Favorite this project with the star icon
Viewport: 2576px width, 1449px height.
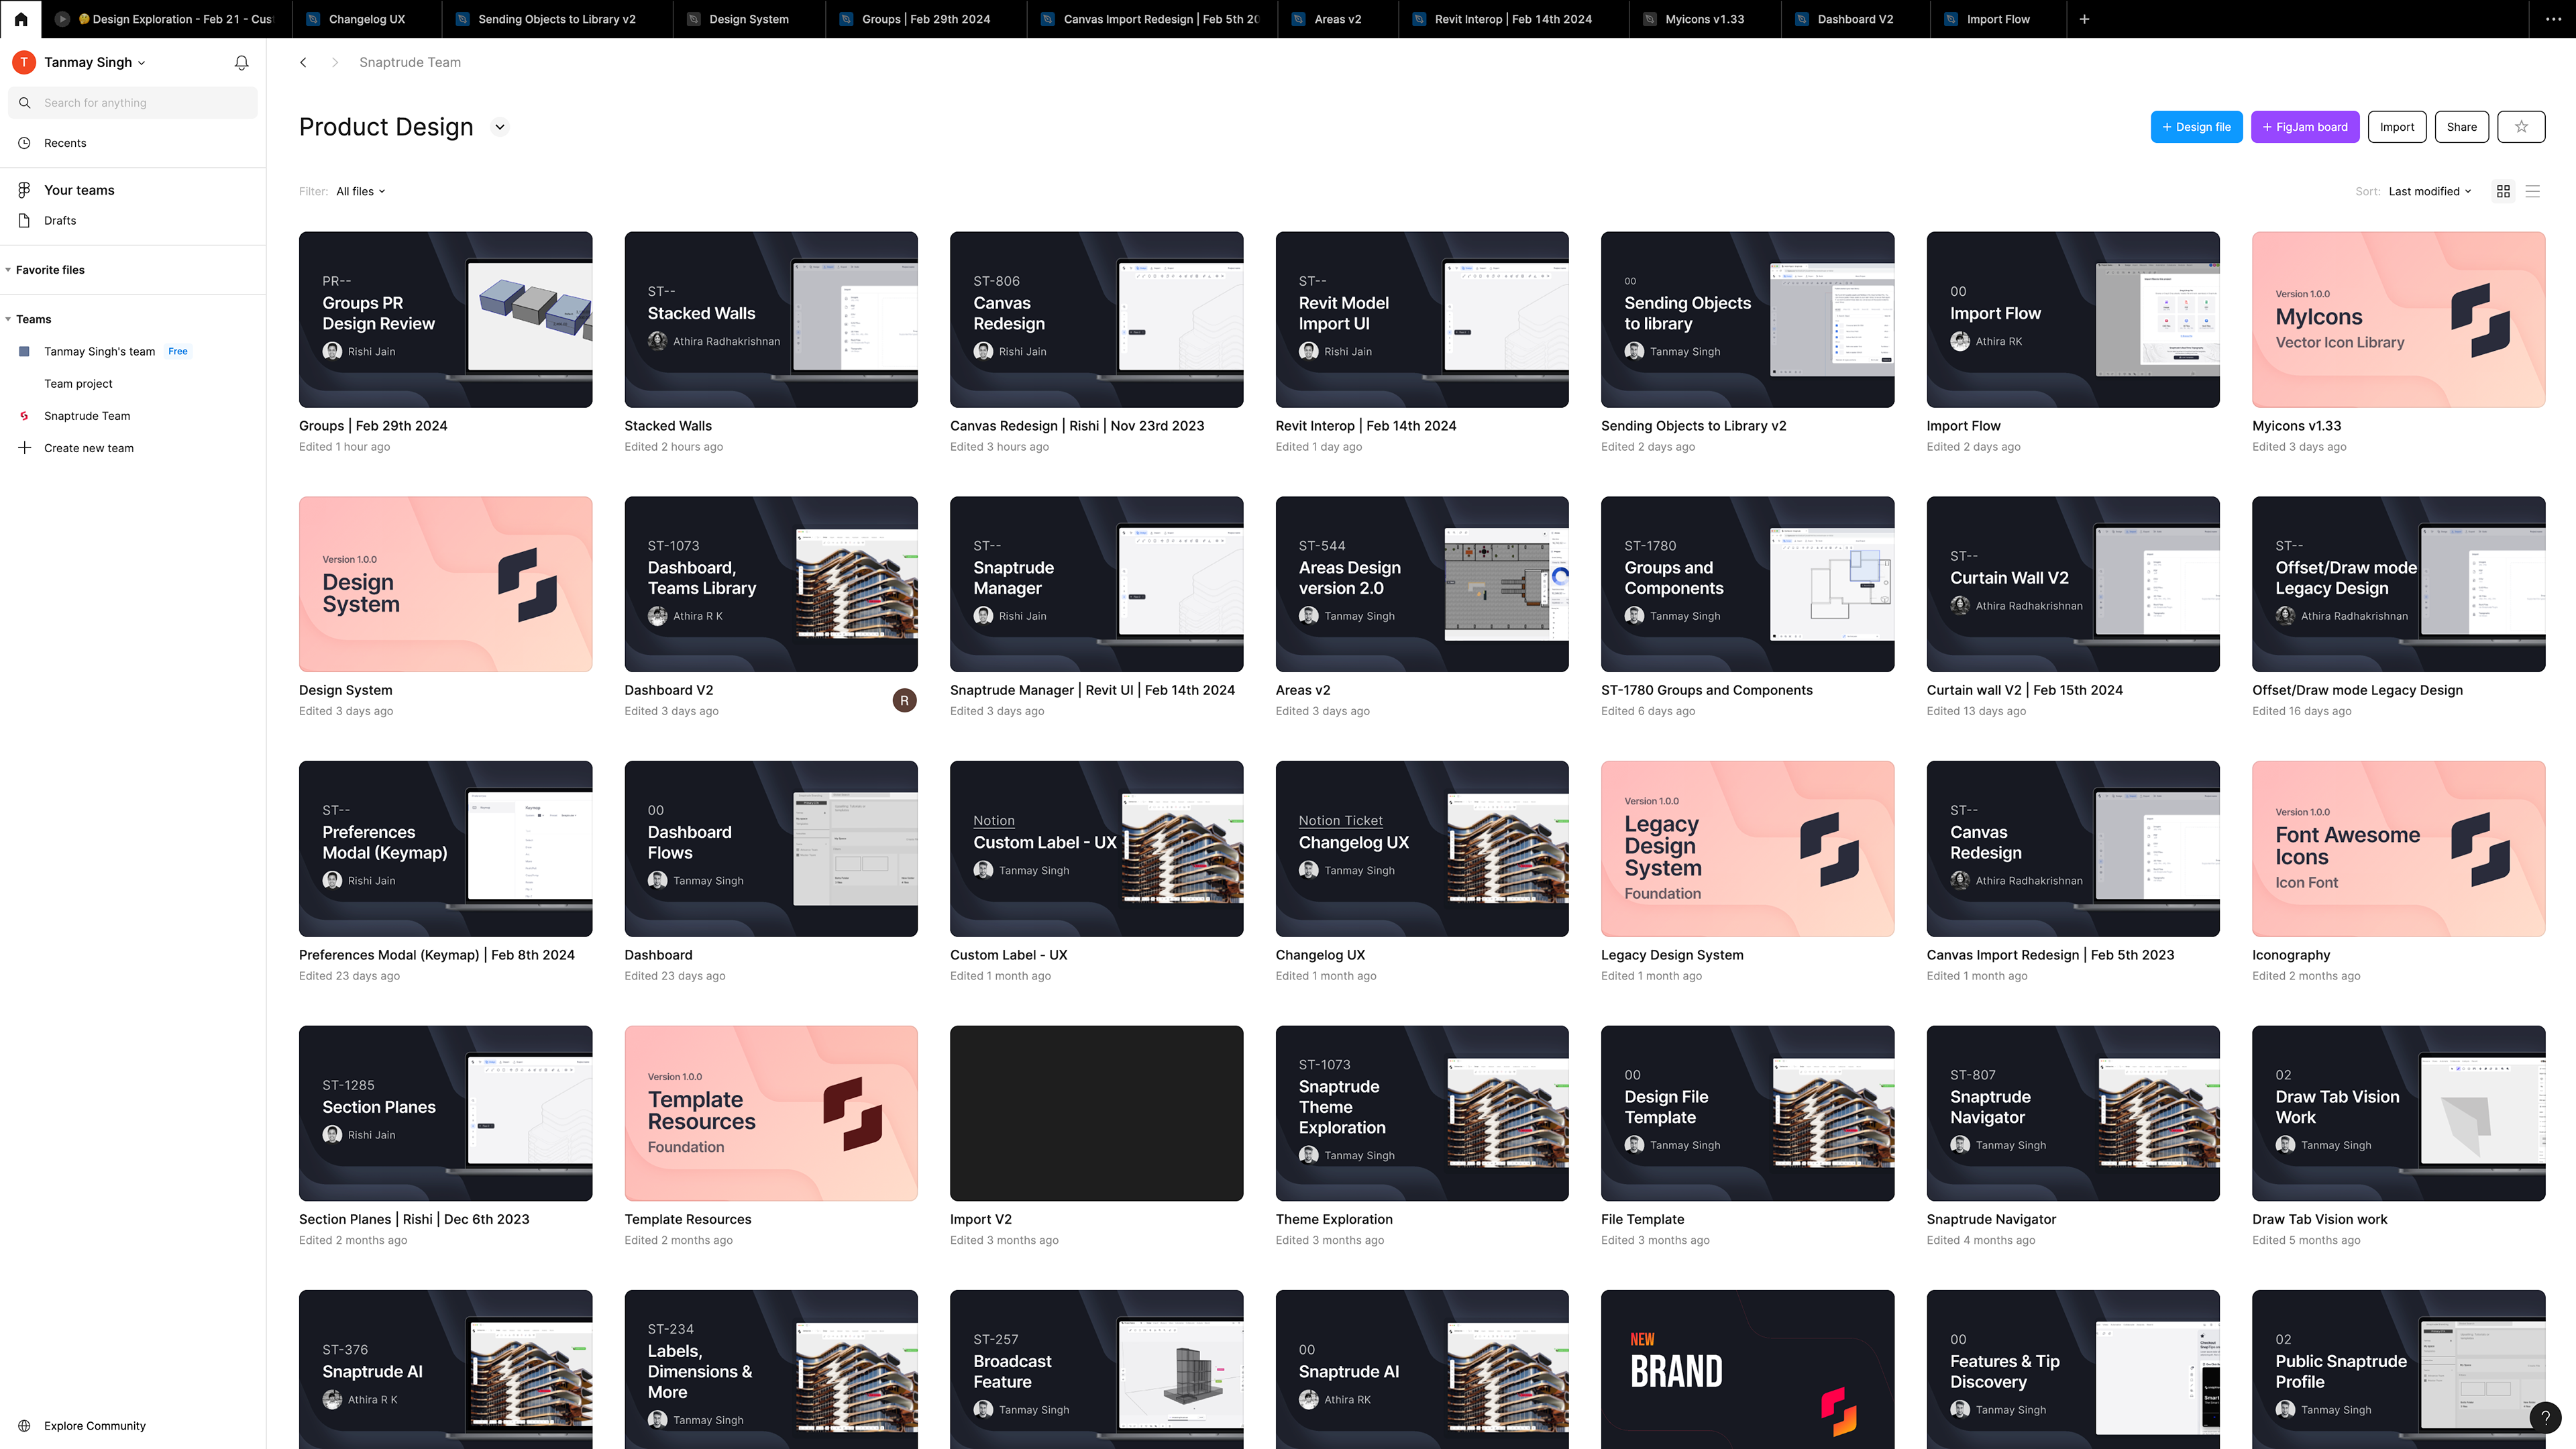click(x=2521, y=127)
